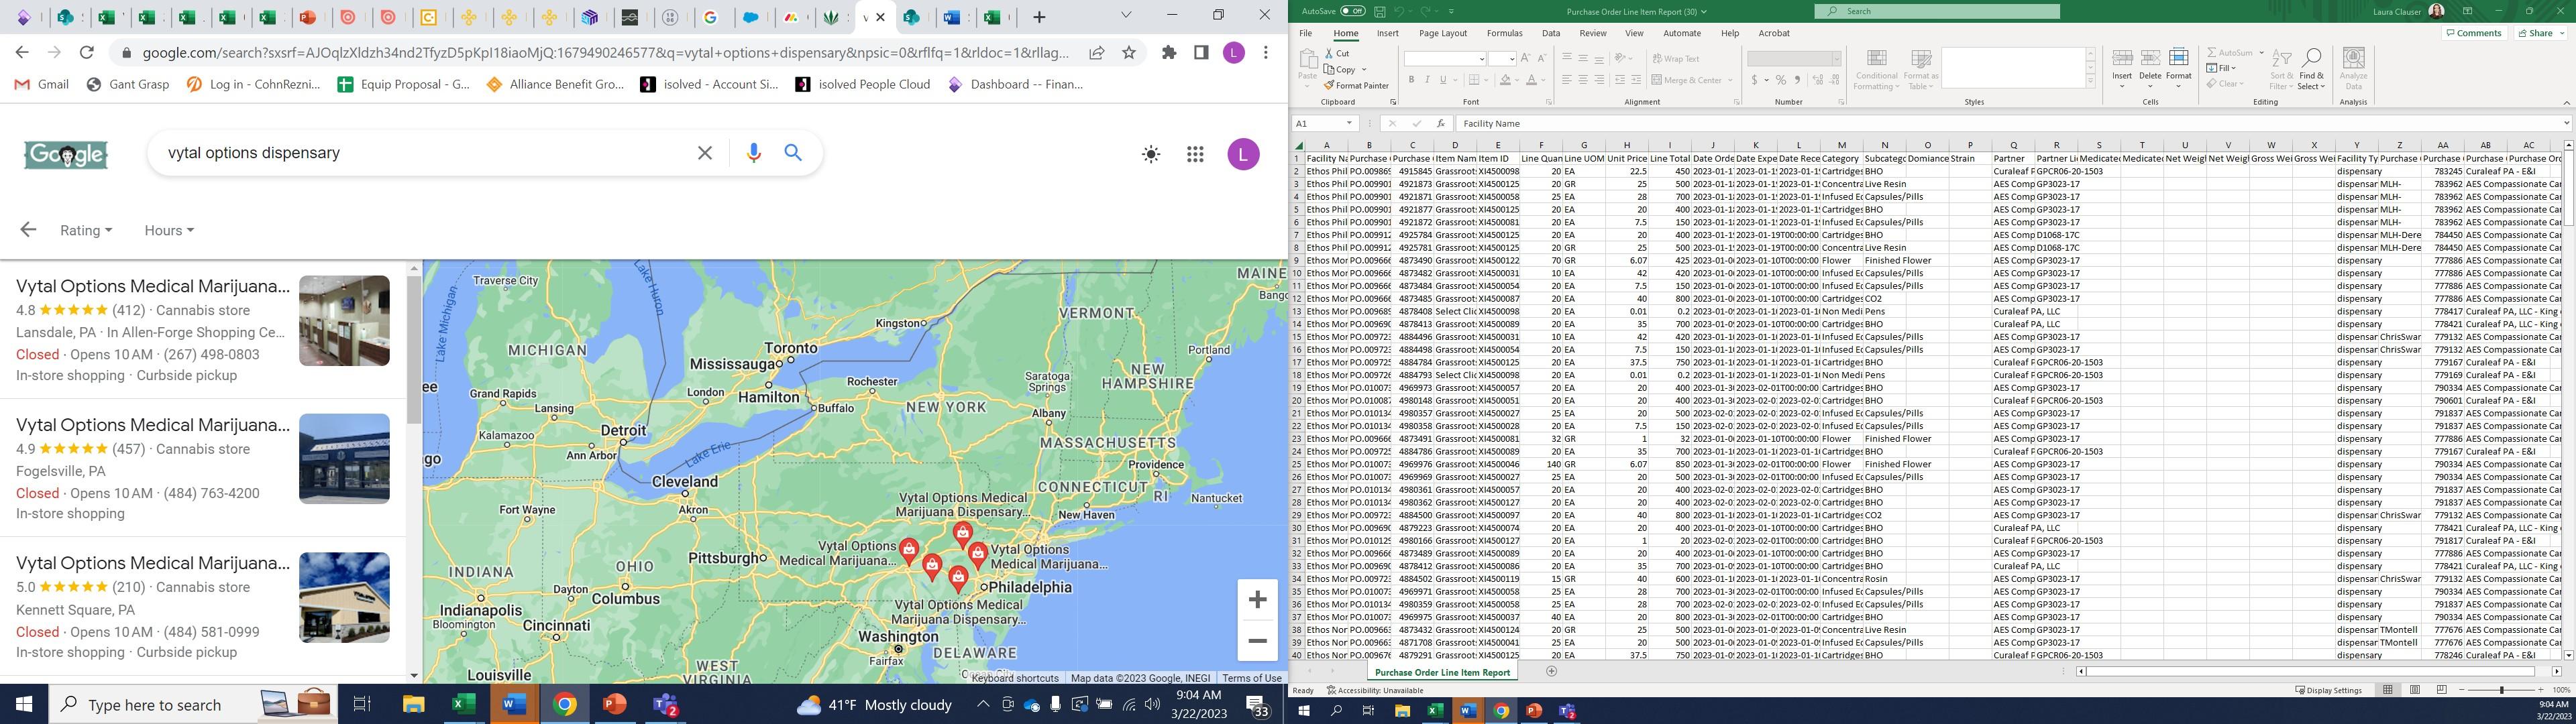This screenshot has width=2576, height=724.
Task: Expand the Rating filter dropdown
Action: [x=86, y=230]
